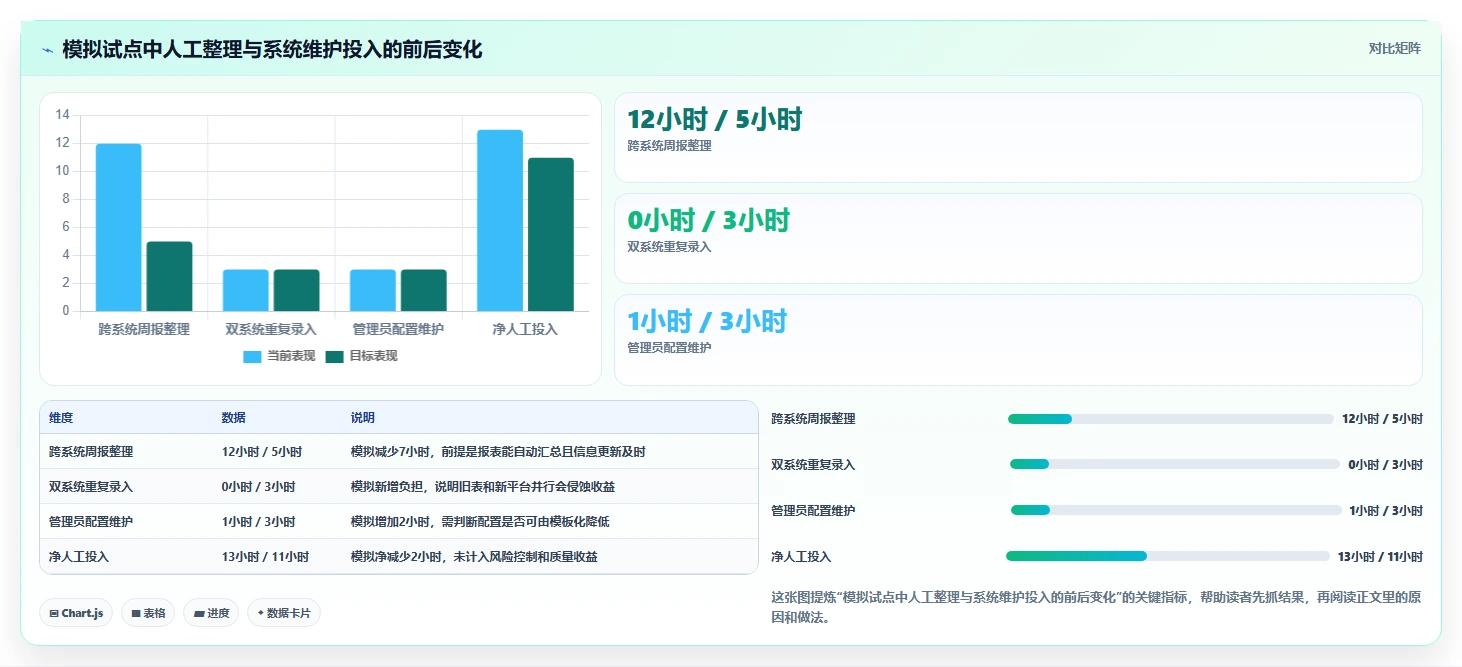The height and width of the screenshot is (667, 1462).
Task: Click the 双系统重复录入 cell in the table
Action: (x=91, y=487)
